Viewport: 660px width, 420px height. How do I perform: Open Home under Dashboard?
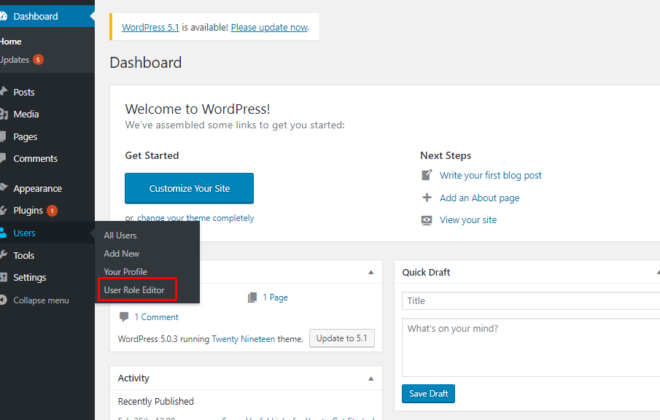coord(11,42)
